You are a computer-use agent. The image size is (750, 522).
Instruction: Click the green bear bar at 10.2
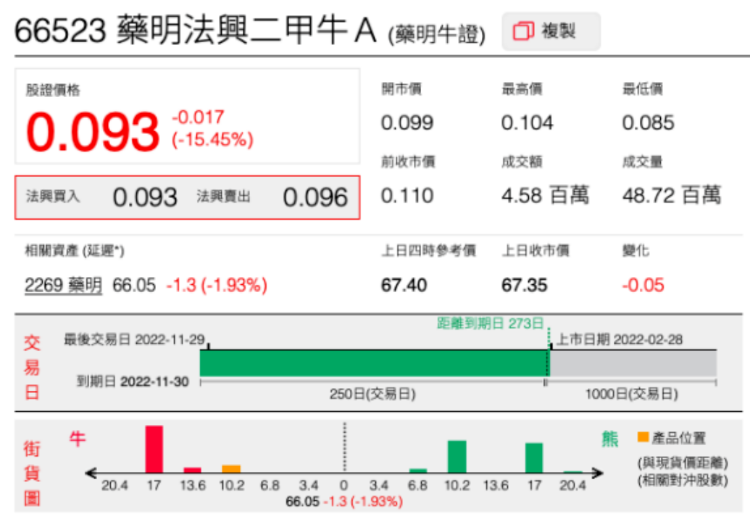point(457,456)
